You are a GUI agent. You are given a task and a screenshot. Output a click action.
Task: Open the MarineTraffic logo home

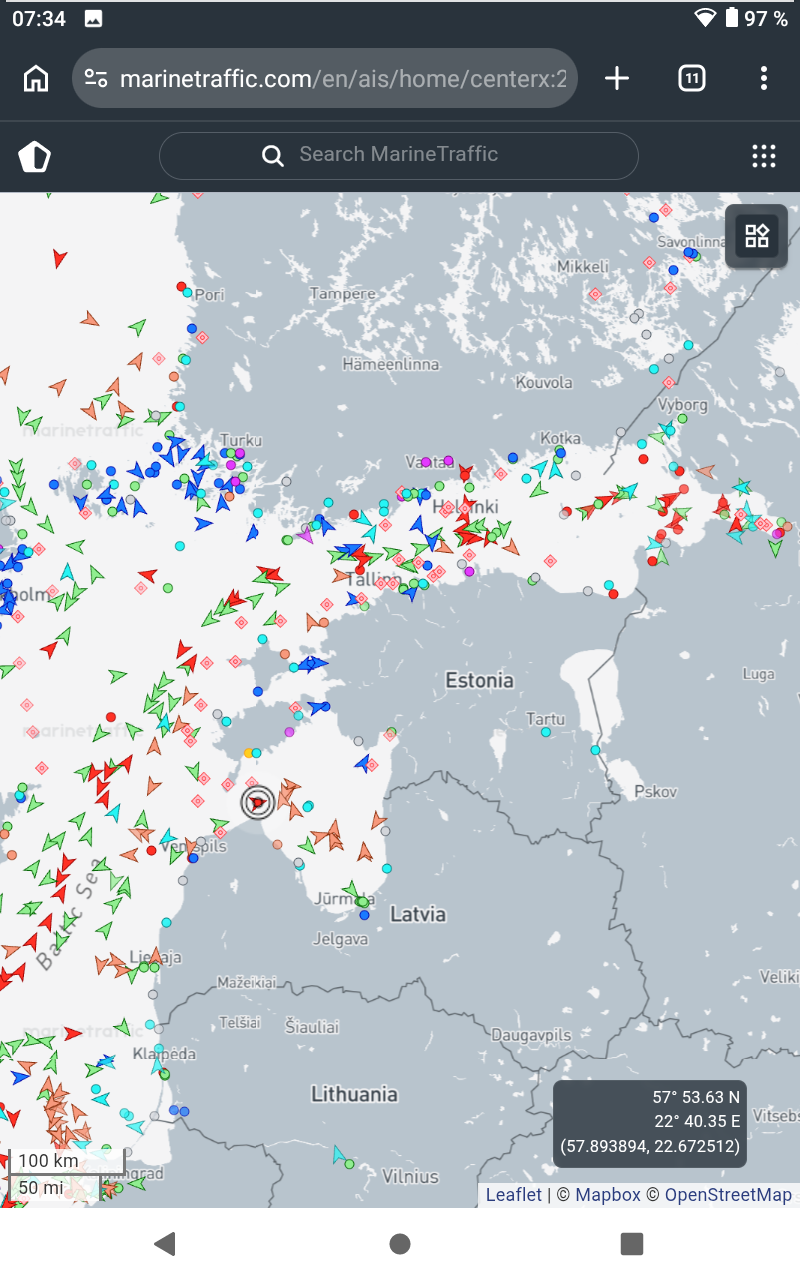tap(34, 156)
